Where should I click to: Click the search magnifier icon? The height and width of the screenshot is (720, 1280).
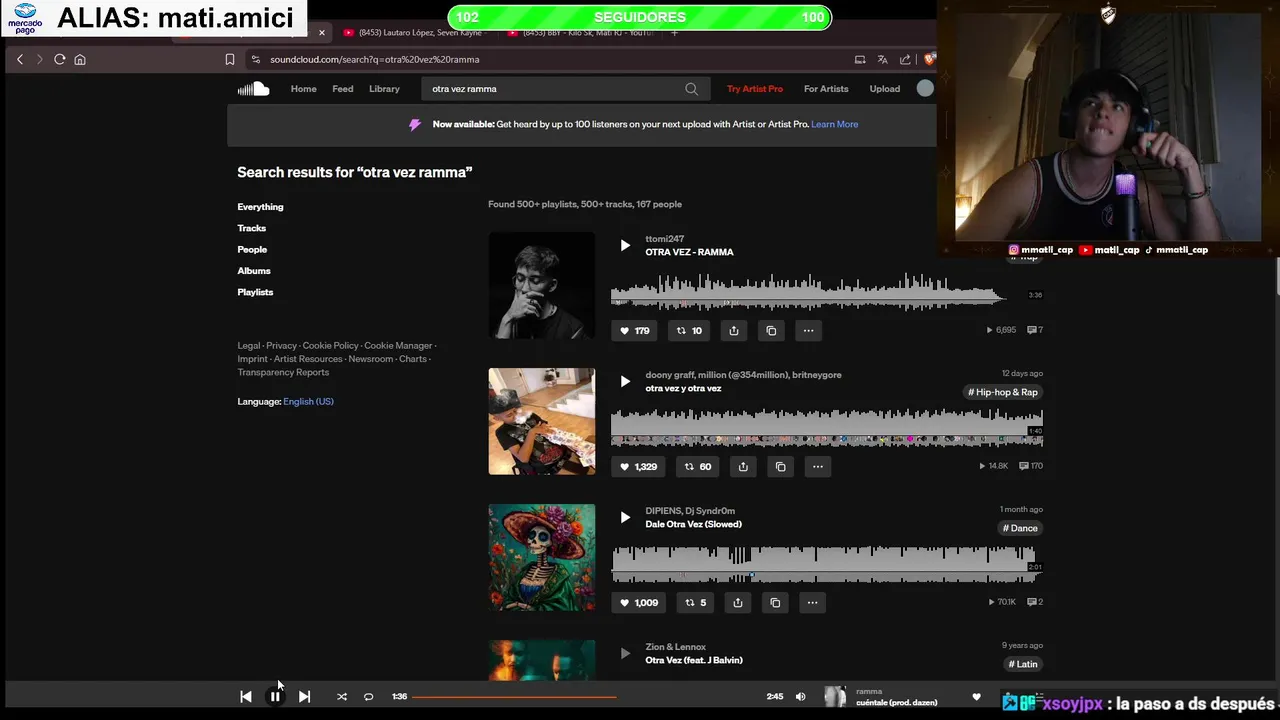(x=691, y=89)
